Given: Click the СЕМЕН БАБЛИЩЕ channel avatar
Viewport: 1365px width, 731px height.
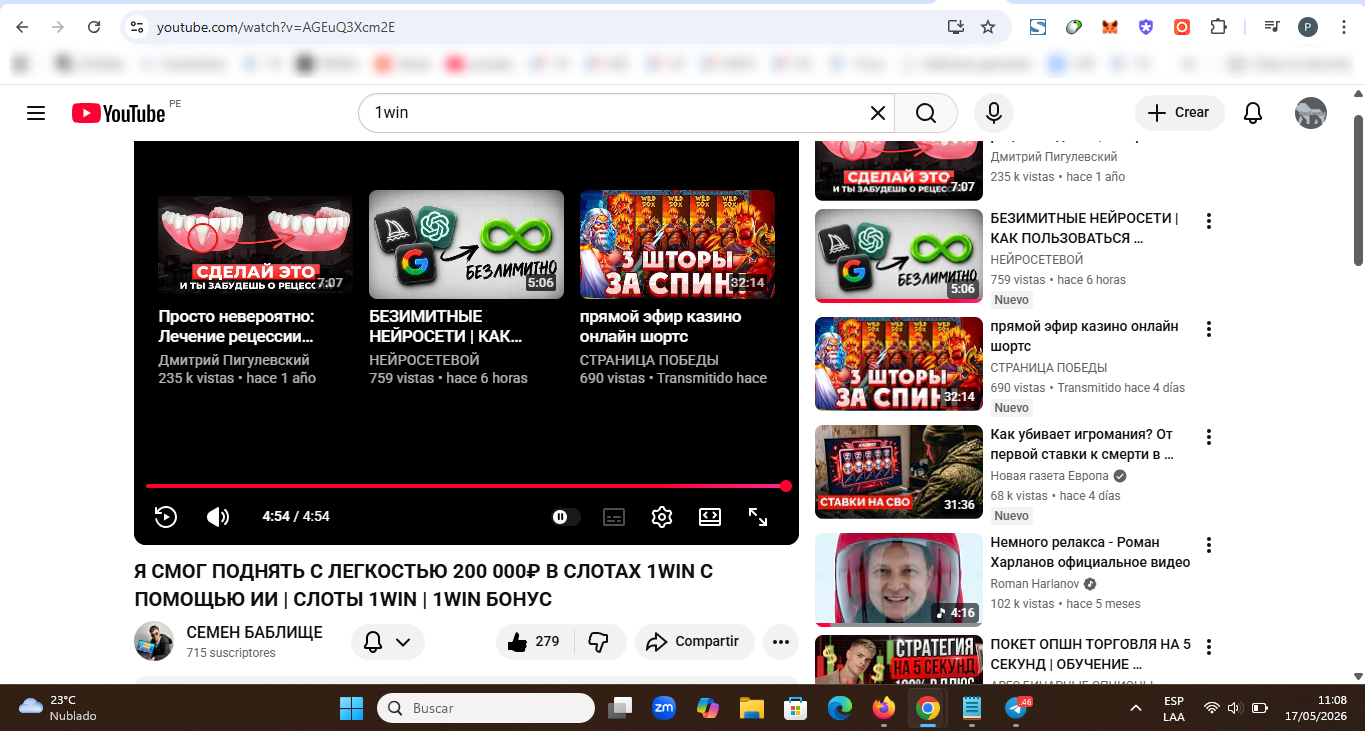Looking at the screenshot, I should tap(154, 641).
